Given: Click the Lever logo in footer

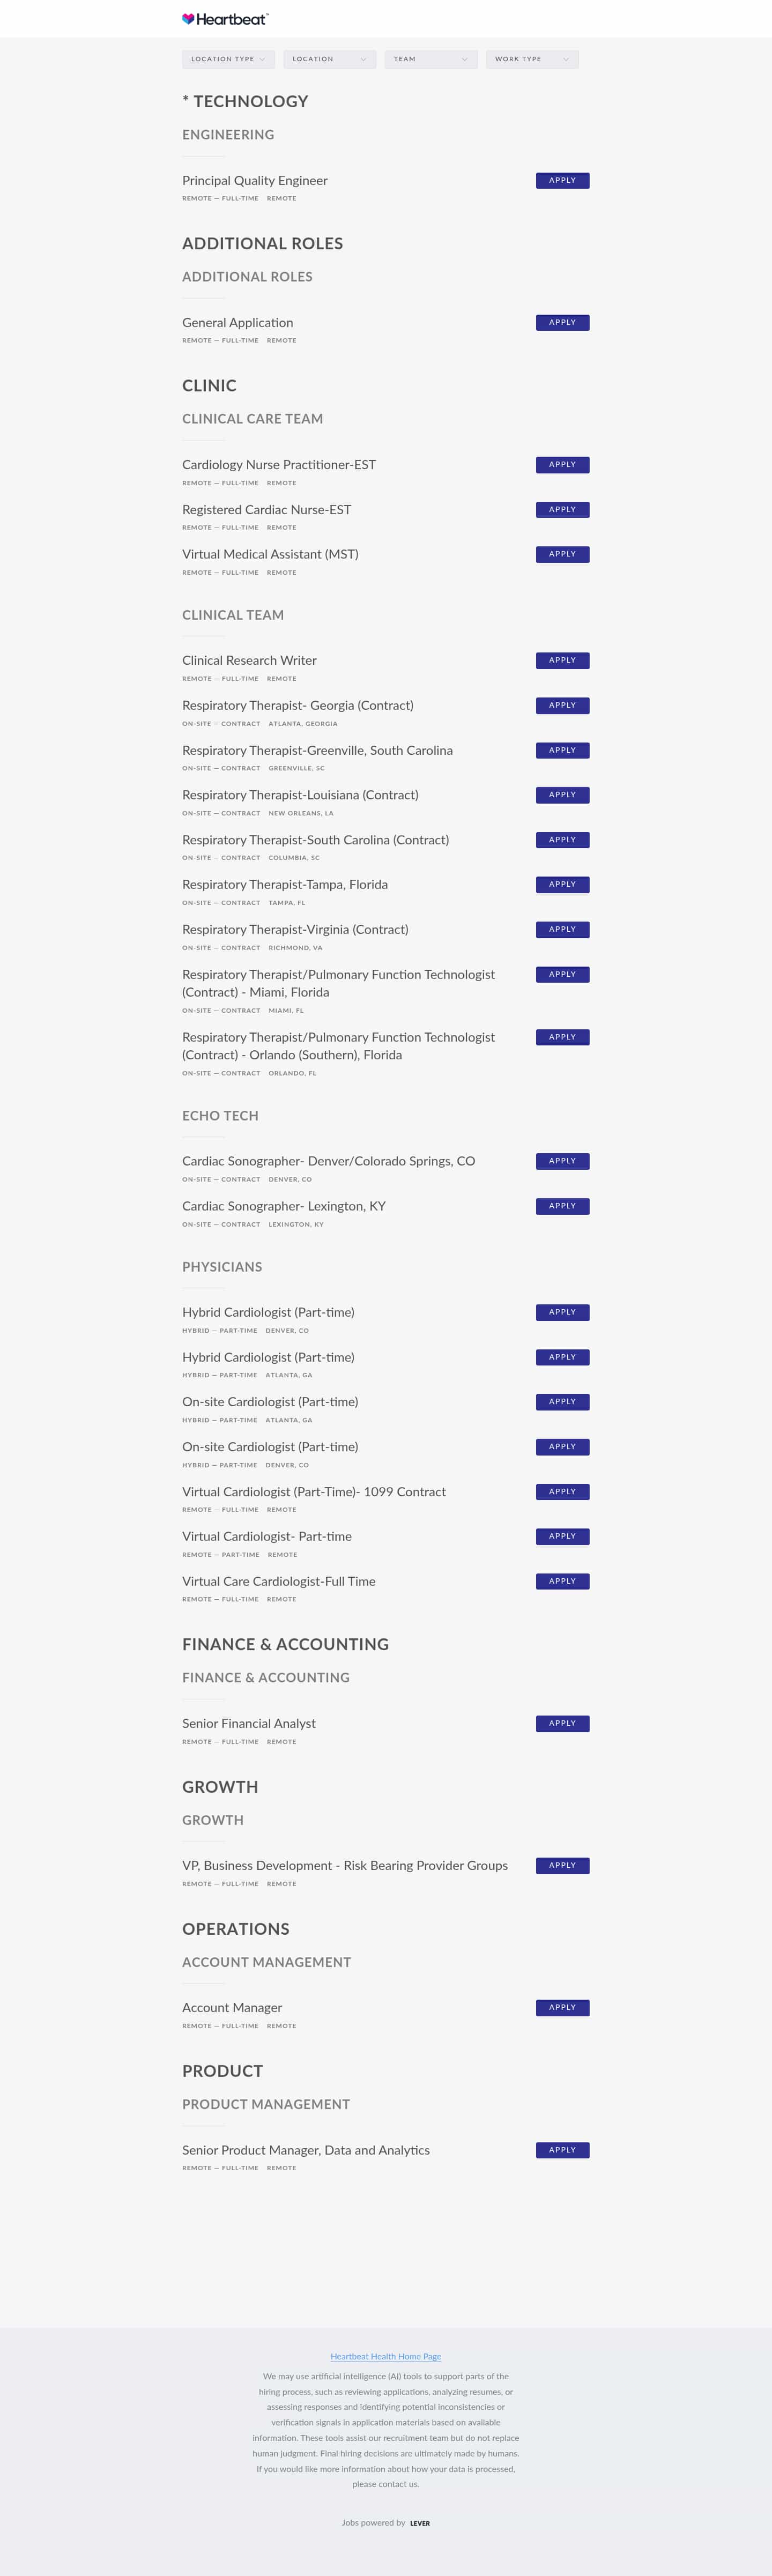Looking at the screenshot, I should (420, 2523).
